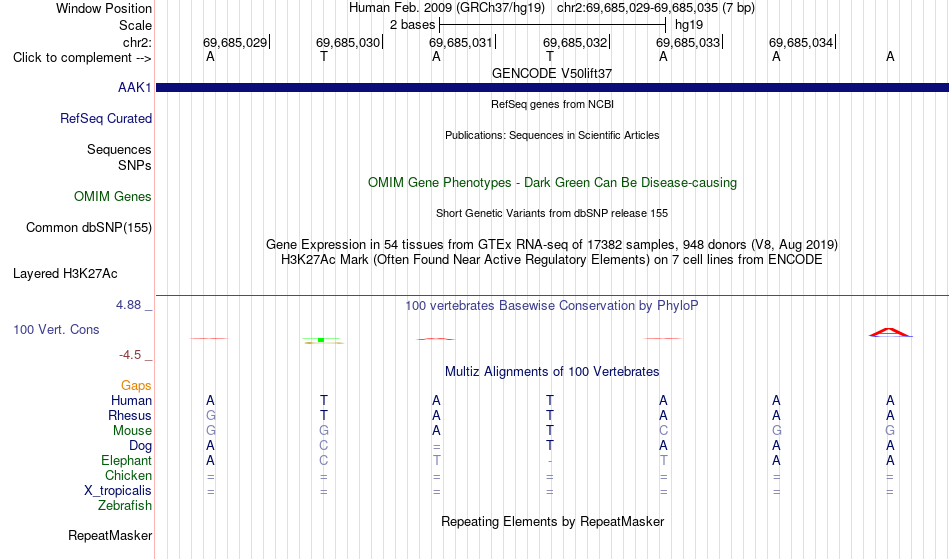Click the hg19 label beside scale bar
The width and height of the screenshot is (950, 559).
tap(689, 25)
